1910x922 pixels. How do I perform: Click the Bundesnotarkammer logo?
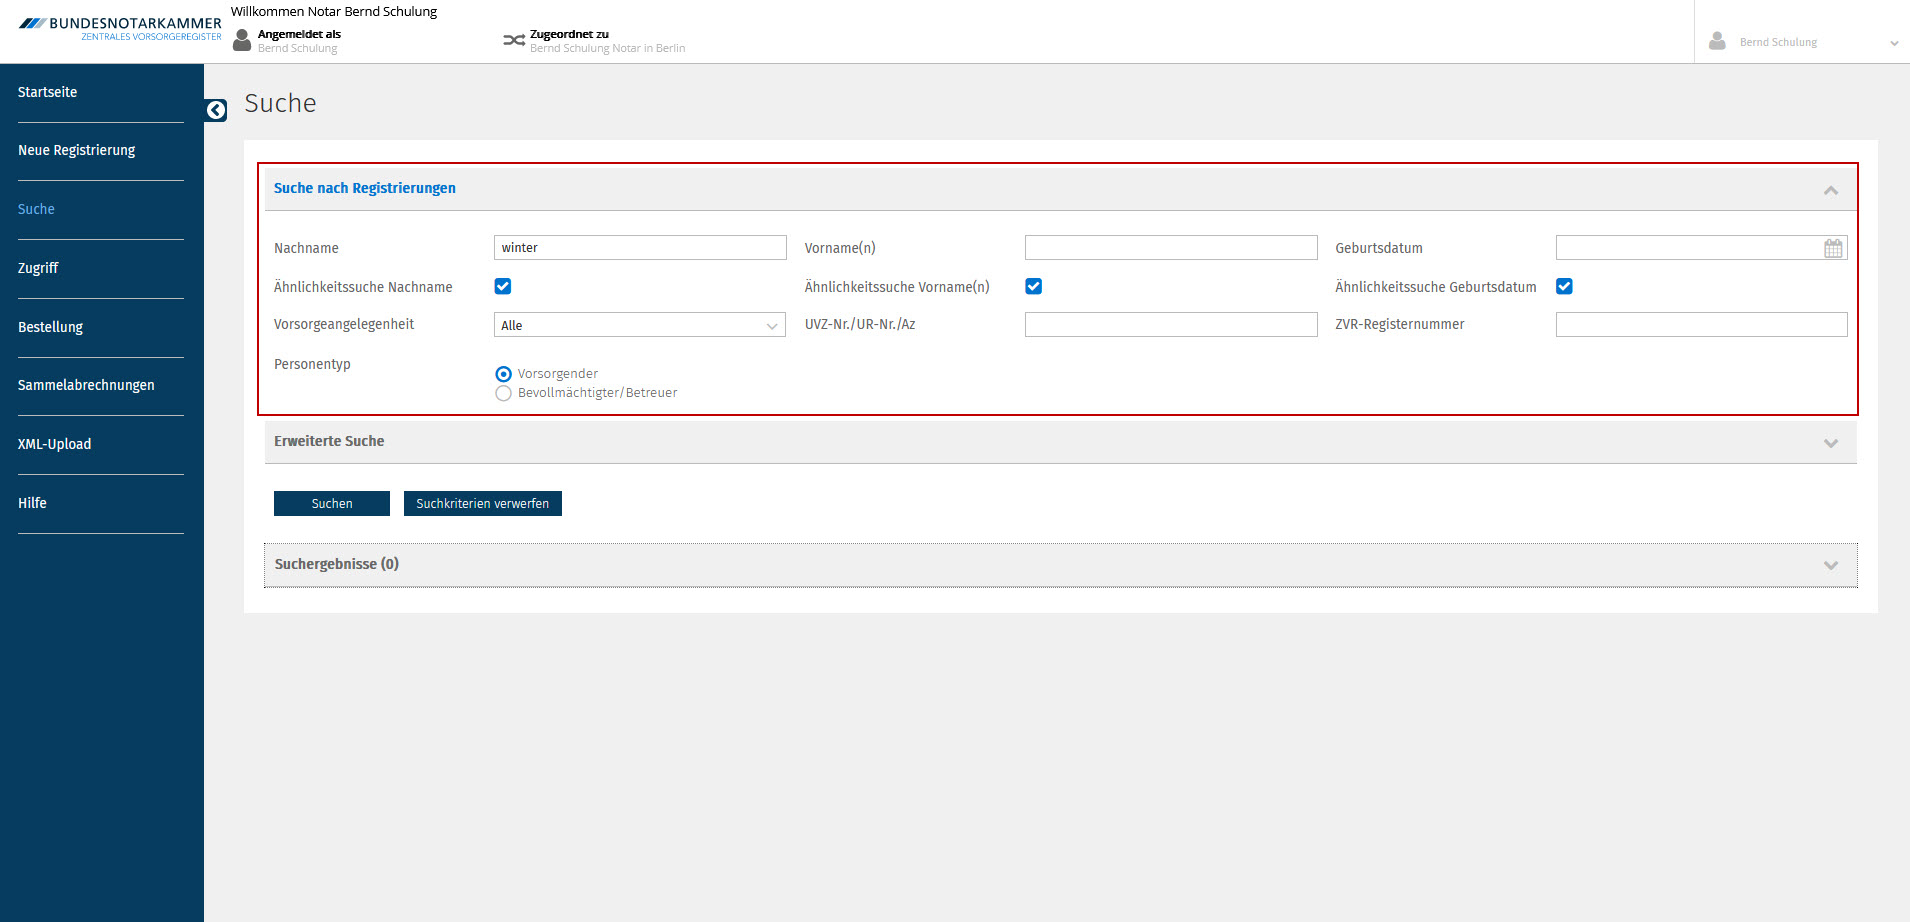click(x=120, y=29)
